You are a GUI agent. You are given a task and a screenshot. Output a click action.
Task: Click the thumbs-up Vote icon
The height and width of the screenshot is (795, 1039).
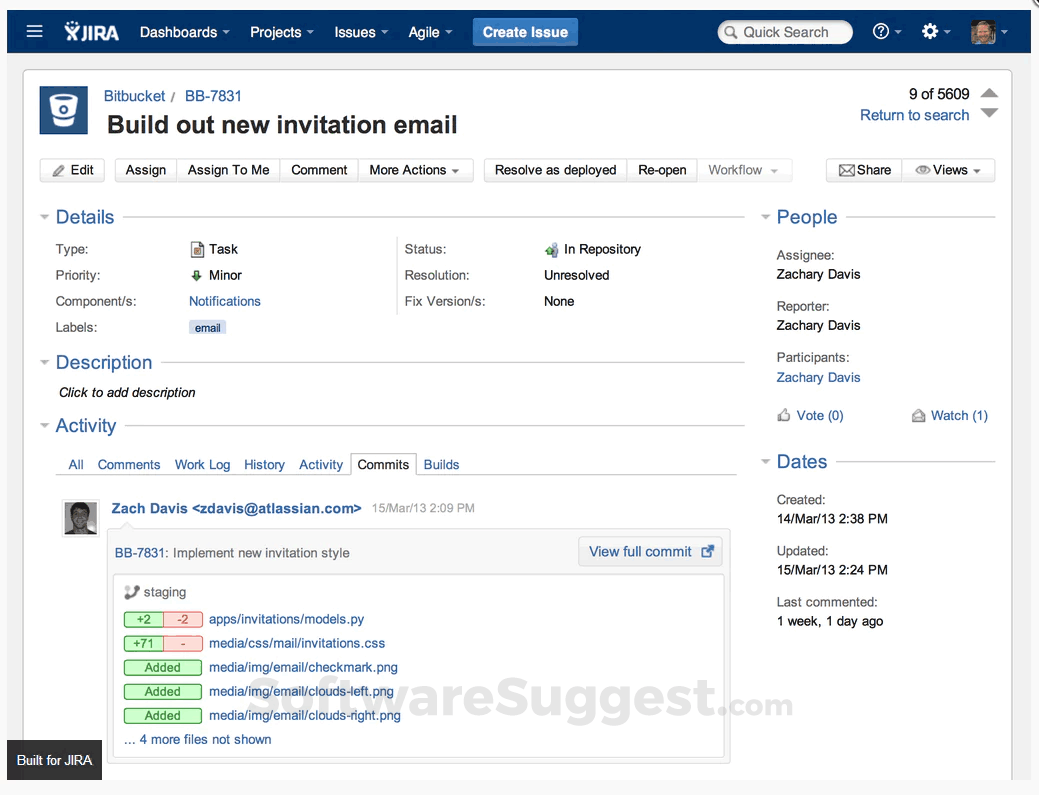[785, 415]
